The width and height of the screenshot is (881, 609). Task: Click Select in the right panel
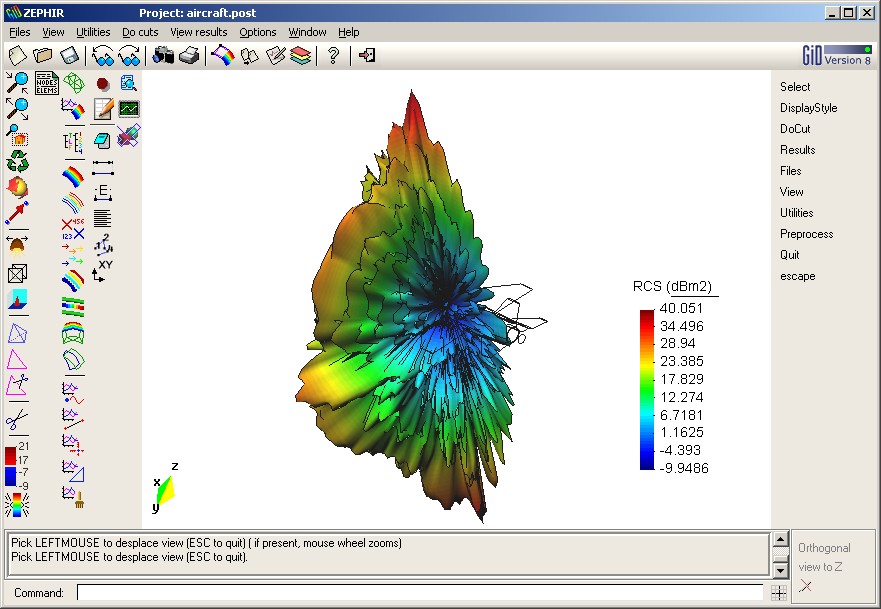[795, 87]
